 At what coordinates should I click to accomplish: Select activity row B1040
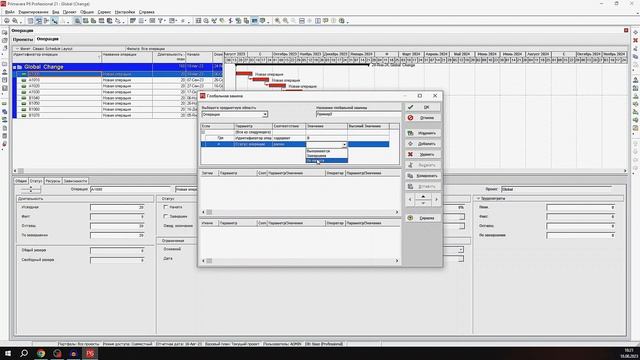pyautogui.click(x=118, y=98)
